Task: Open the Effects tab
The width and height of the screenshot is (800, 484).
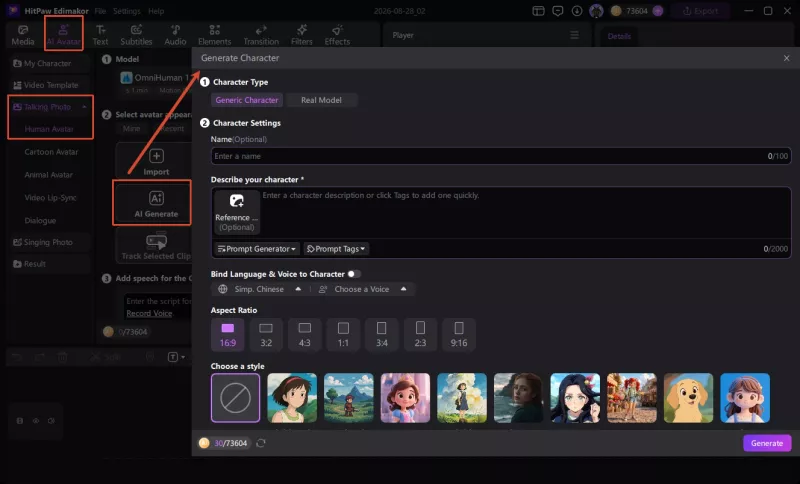Action: coord(337,35)
